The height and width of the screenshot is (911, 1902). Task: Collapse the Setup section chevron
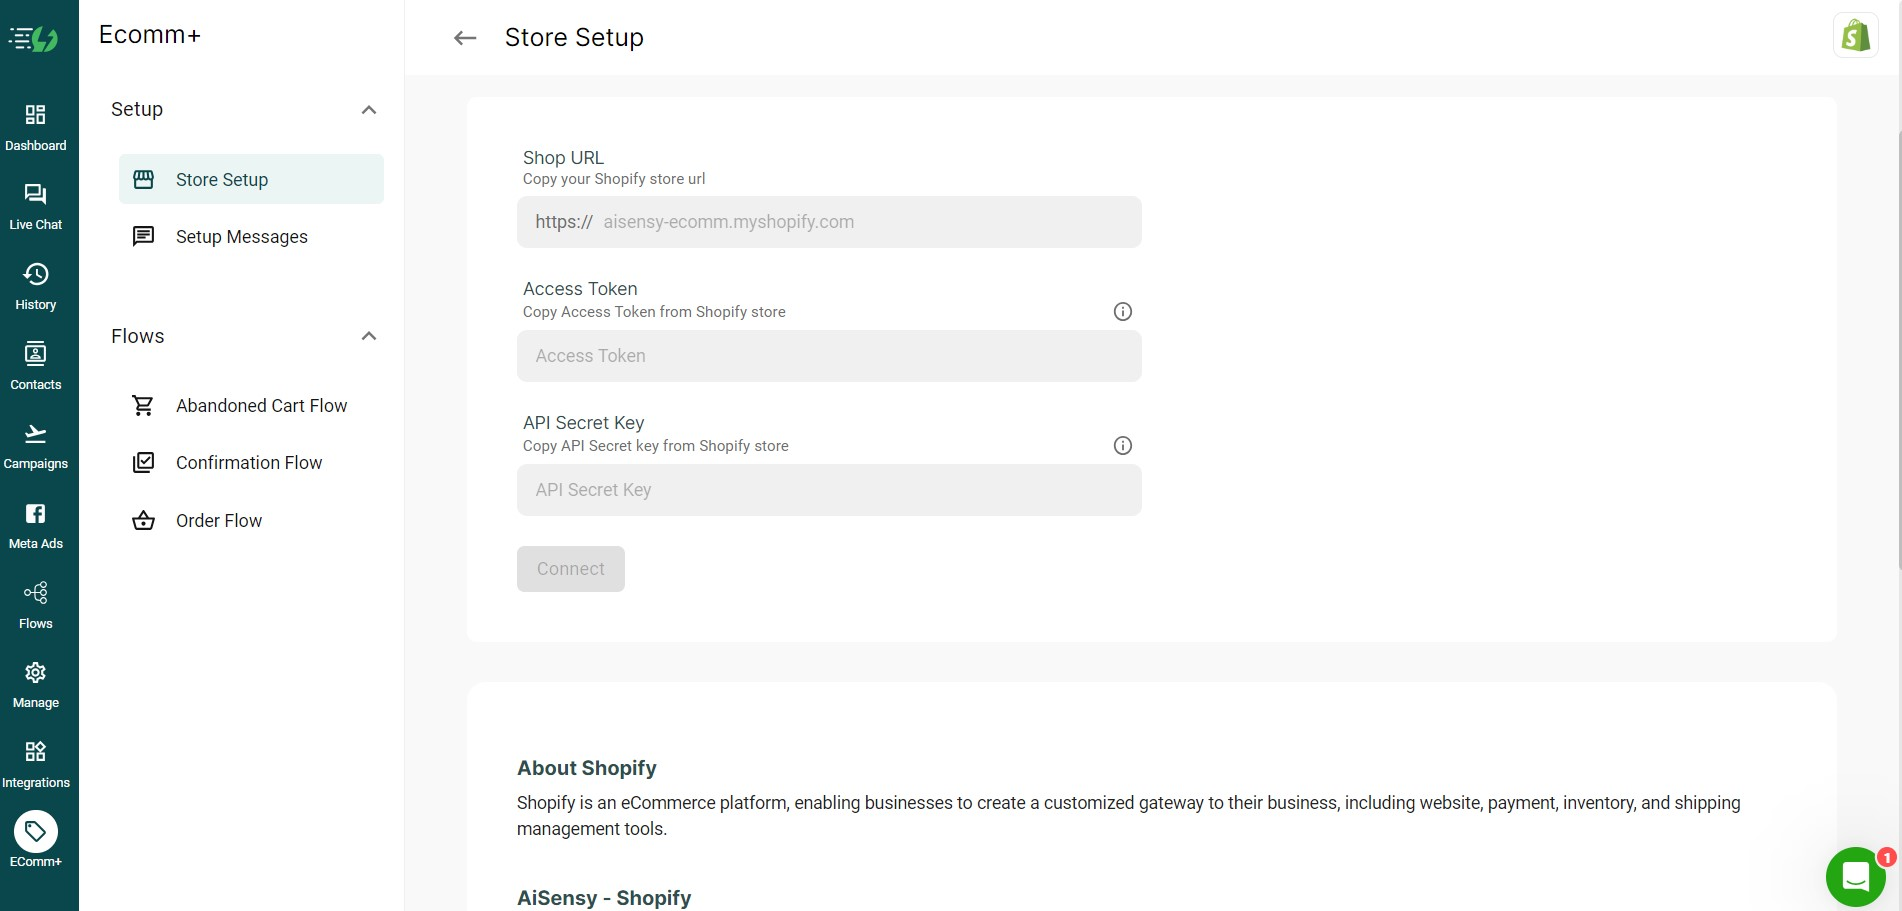(x=369, y=110)
